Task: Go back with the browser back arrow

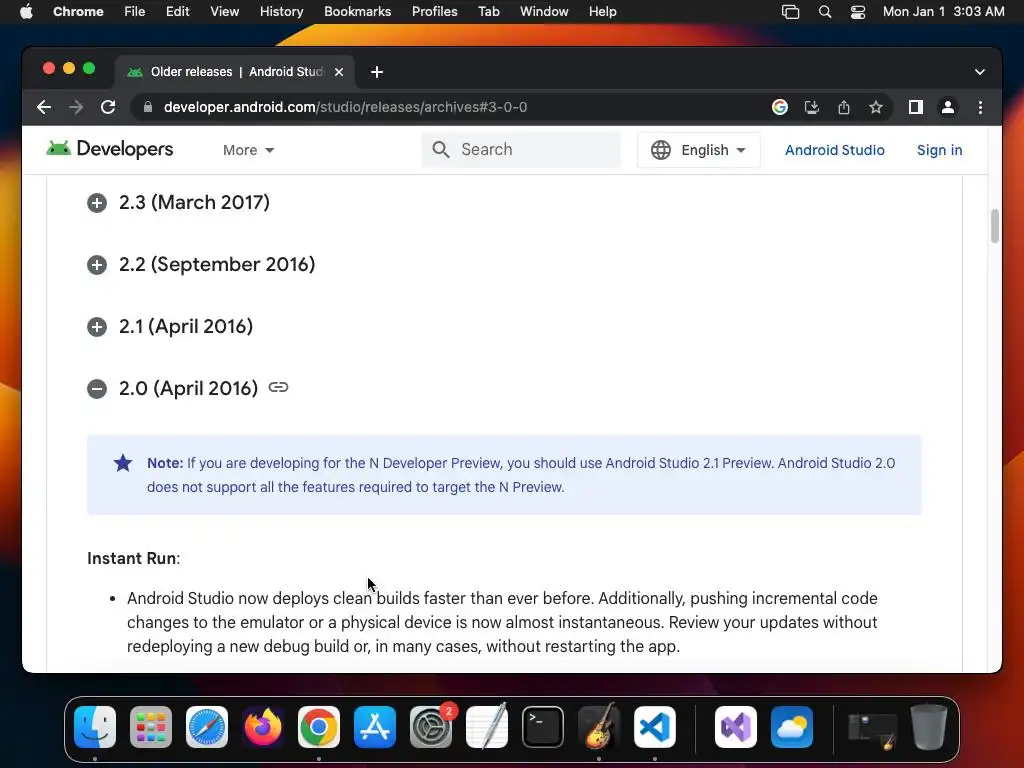Action: 44,107
